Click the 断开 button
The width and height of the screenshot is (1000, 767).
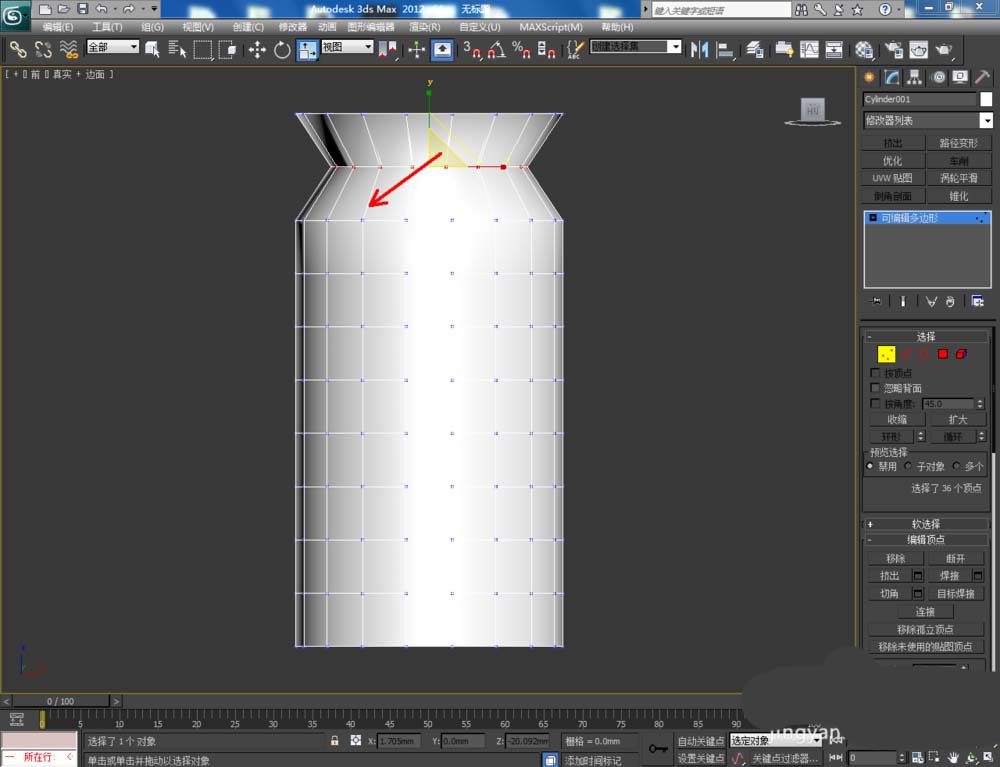[x=955, y=559]
